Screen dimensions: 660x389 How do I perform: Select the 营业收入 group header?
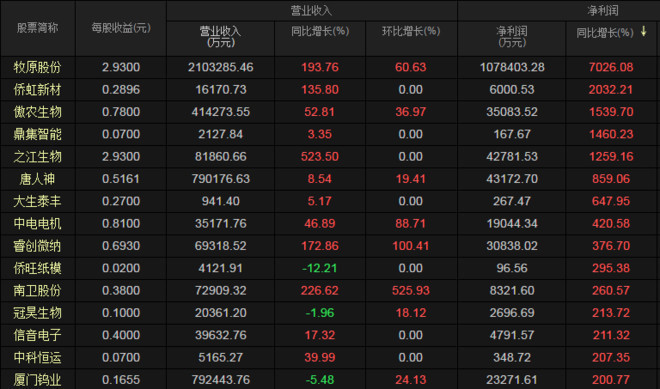[311, 11]
